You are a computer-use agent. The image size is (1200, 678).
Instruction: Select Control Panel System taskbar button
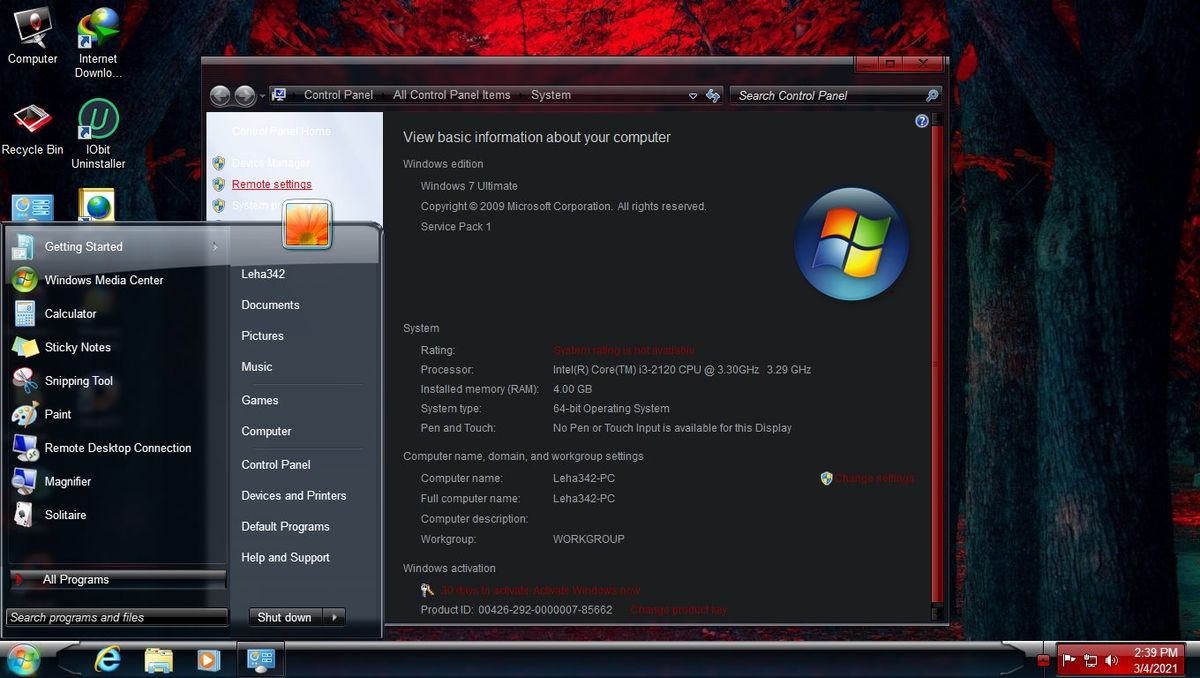261,659
